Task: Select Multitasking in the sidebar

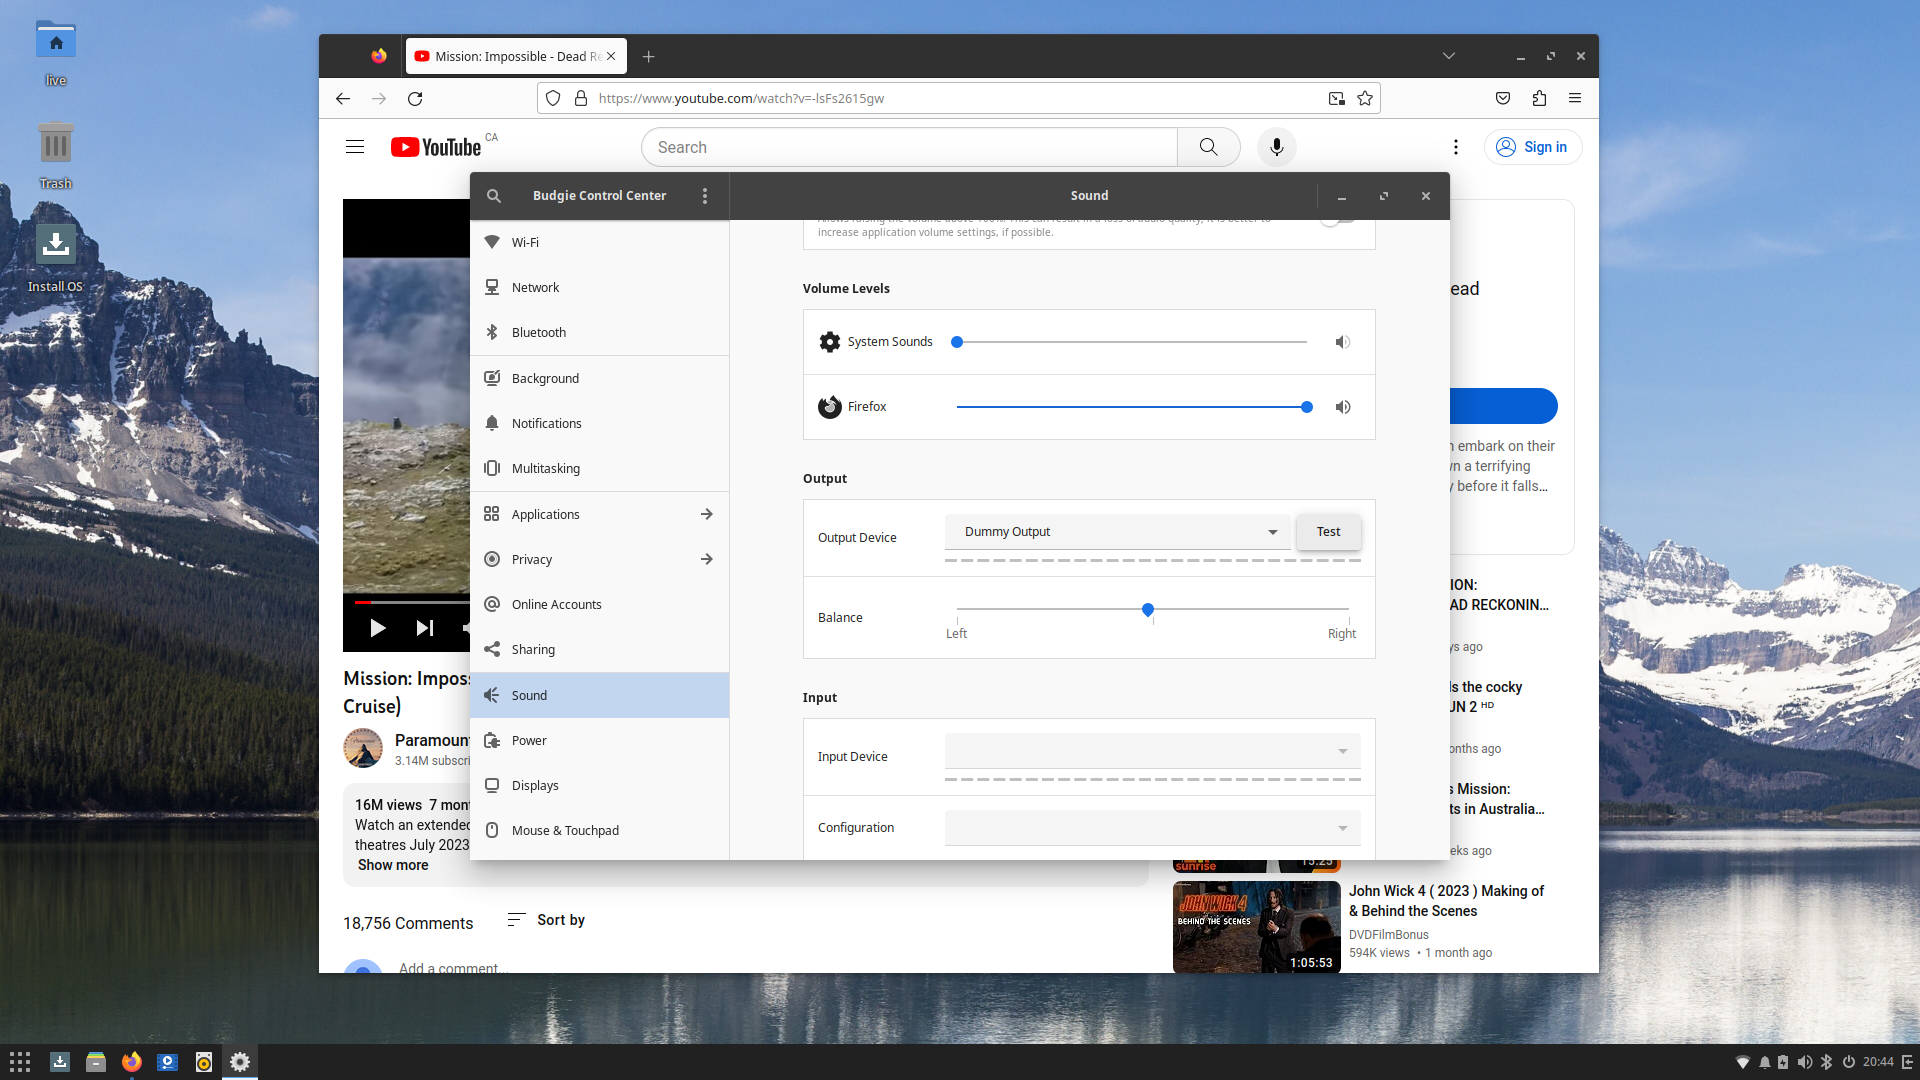Action: (600, 468)
